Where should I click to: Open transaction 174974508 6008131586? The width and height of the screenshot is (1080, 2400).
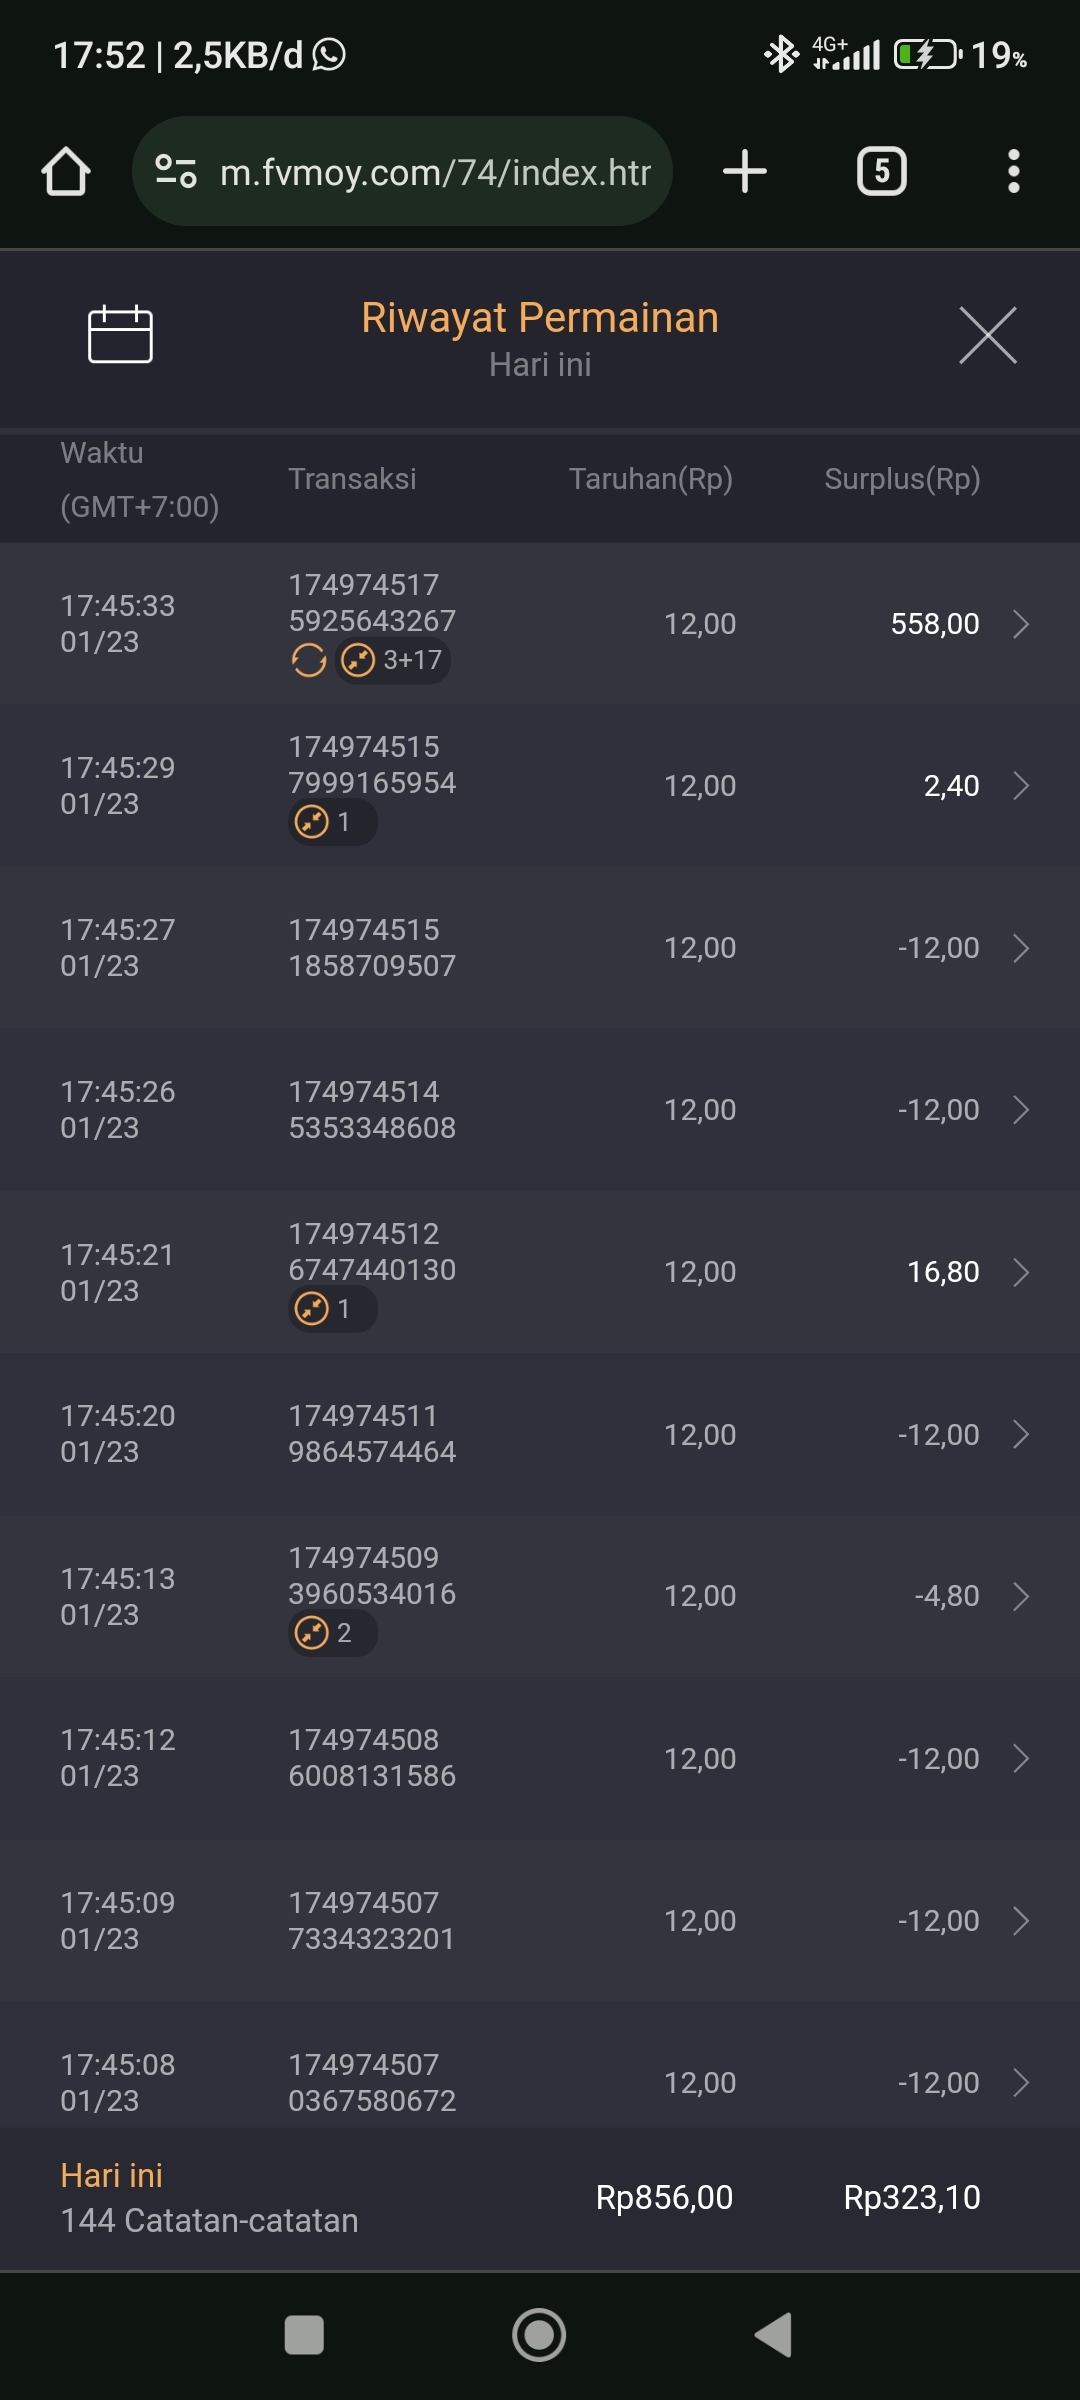372,1758
